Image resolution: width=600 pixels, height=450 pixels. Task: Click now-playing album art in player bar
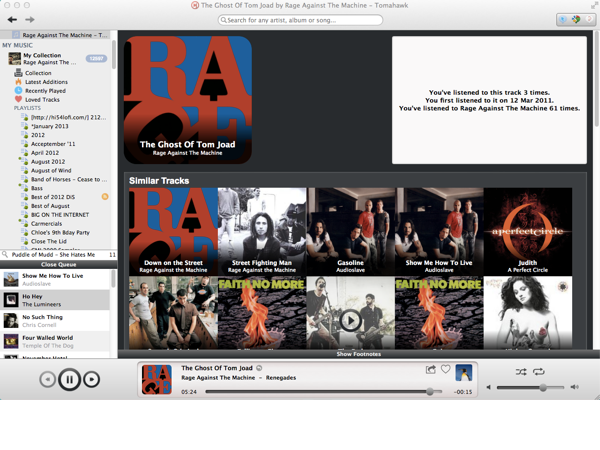coord(157,379)
